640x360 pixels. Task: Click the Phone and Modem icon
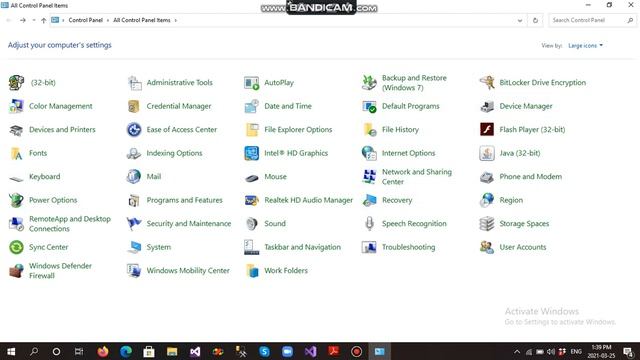487,177
